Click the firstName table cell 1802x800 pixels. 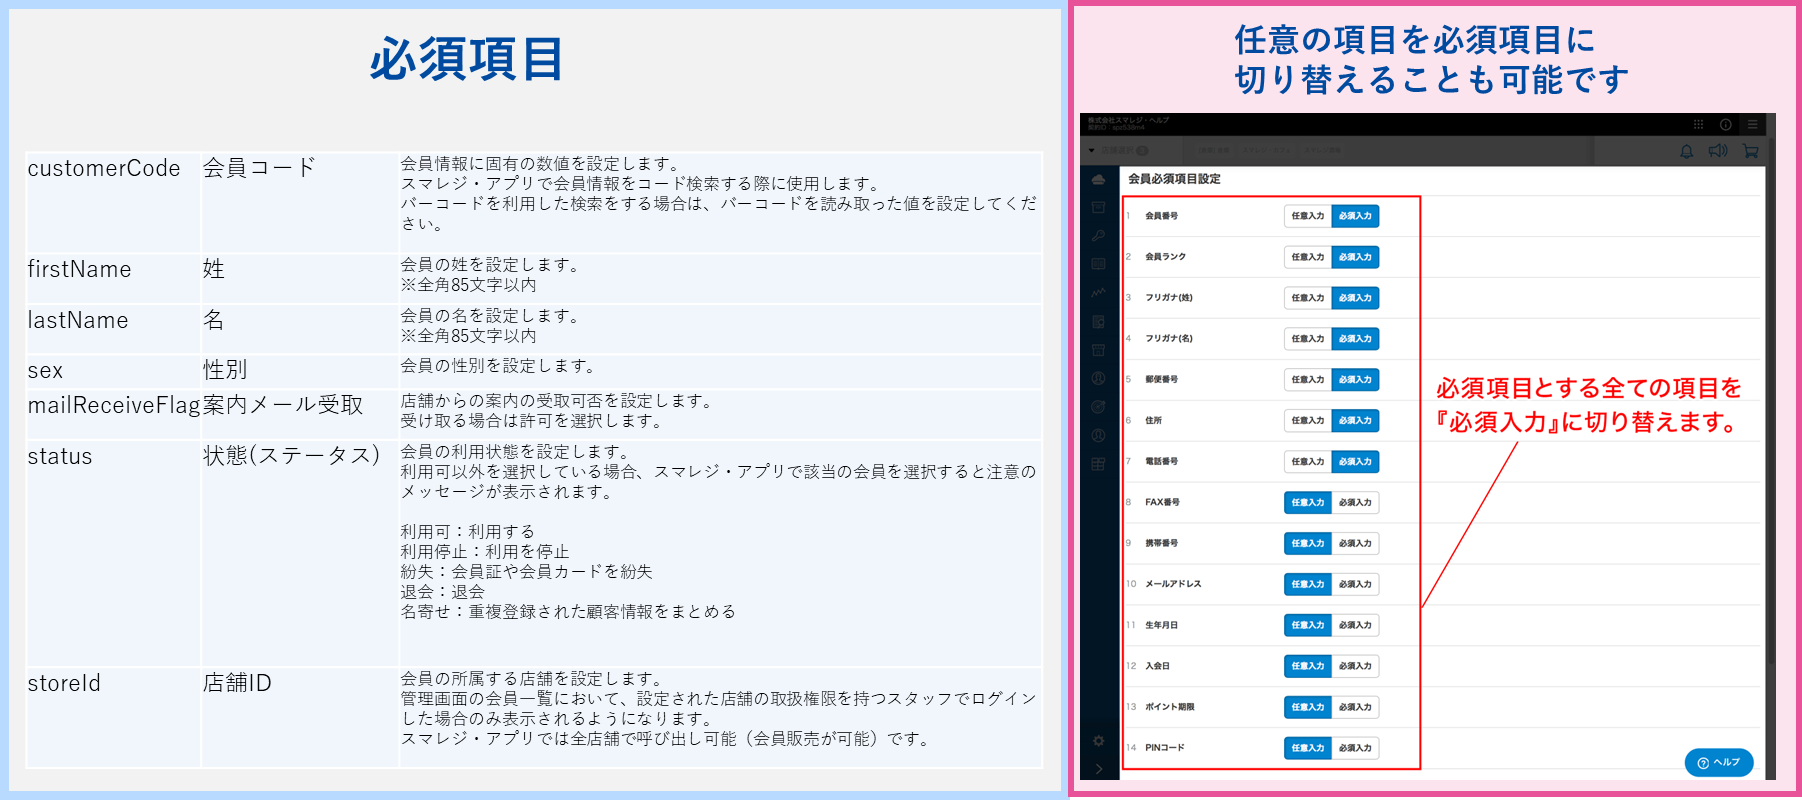(x=113, y=279)
